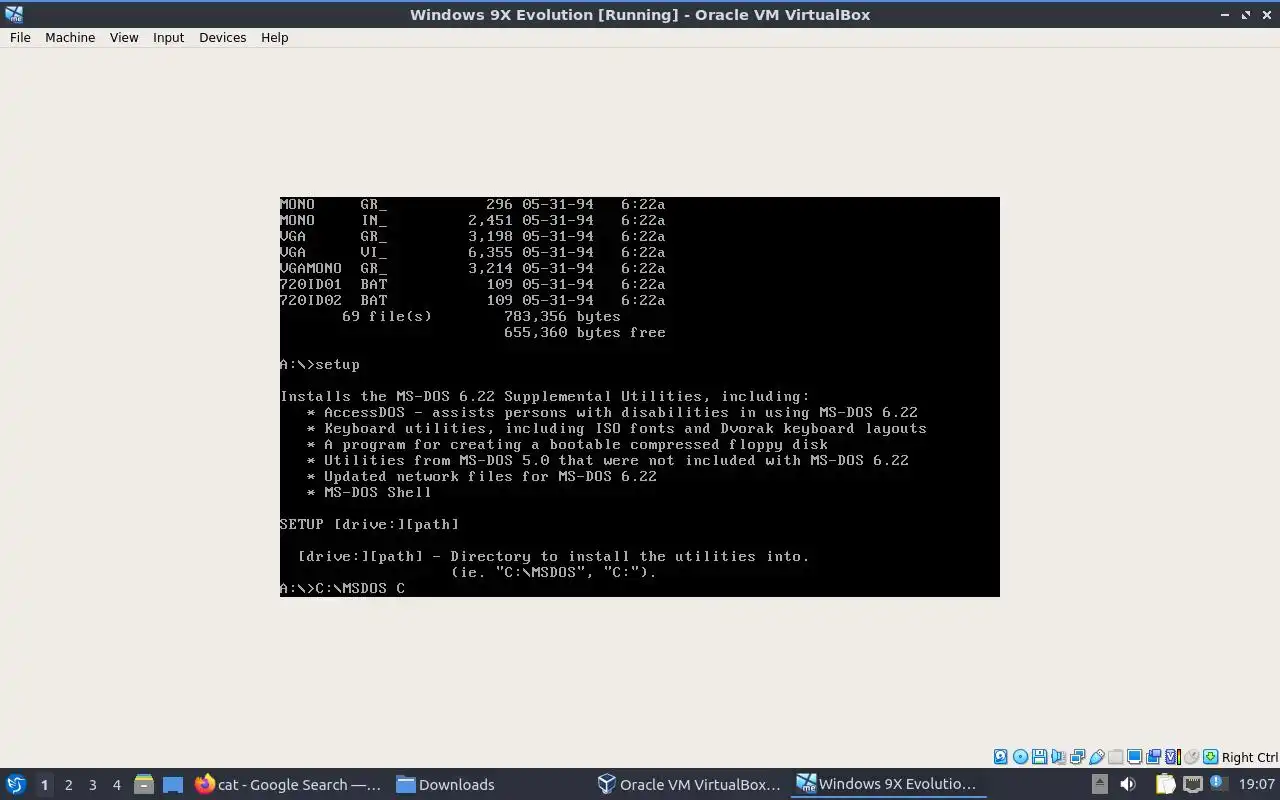Click the VGA VI_ file row

click(x=473, y=252)
